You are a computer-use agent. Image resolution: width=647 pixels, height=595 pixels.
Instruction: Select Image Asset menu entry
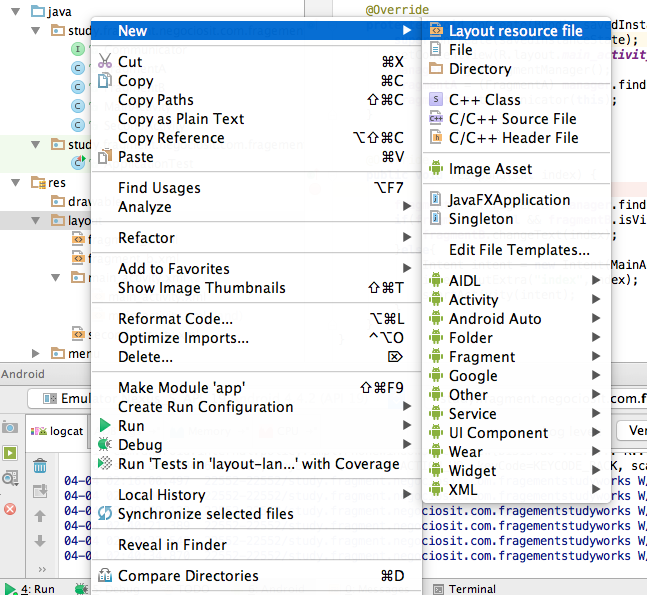tap(490, 169)
